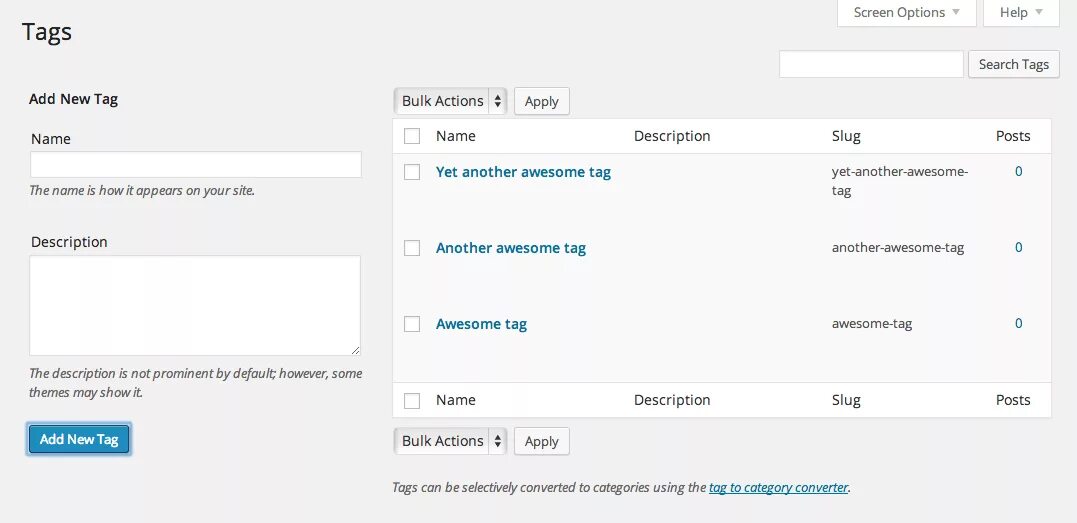Open the bottom Bulk Actions dropdown
This screenshot has height=523, width=1077.
click(x=450, y=441)
